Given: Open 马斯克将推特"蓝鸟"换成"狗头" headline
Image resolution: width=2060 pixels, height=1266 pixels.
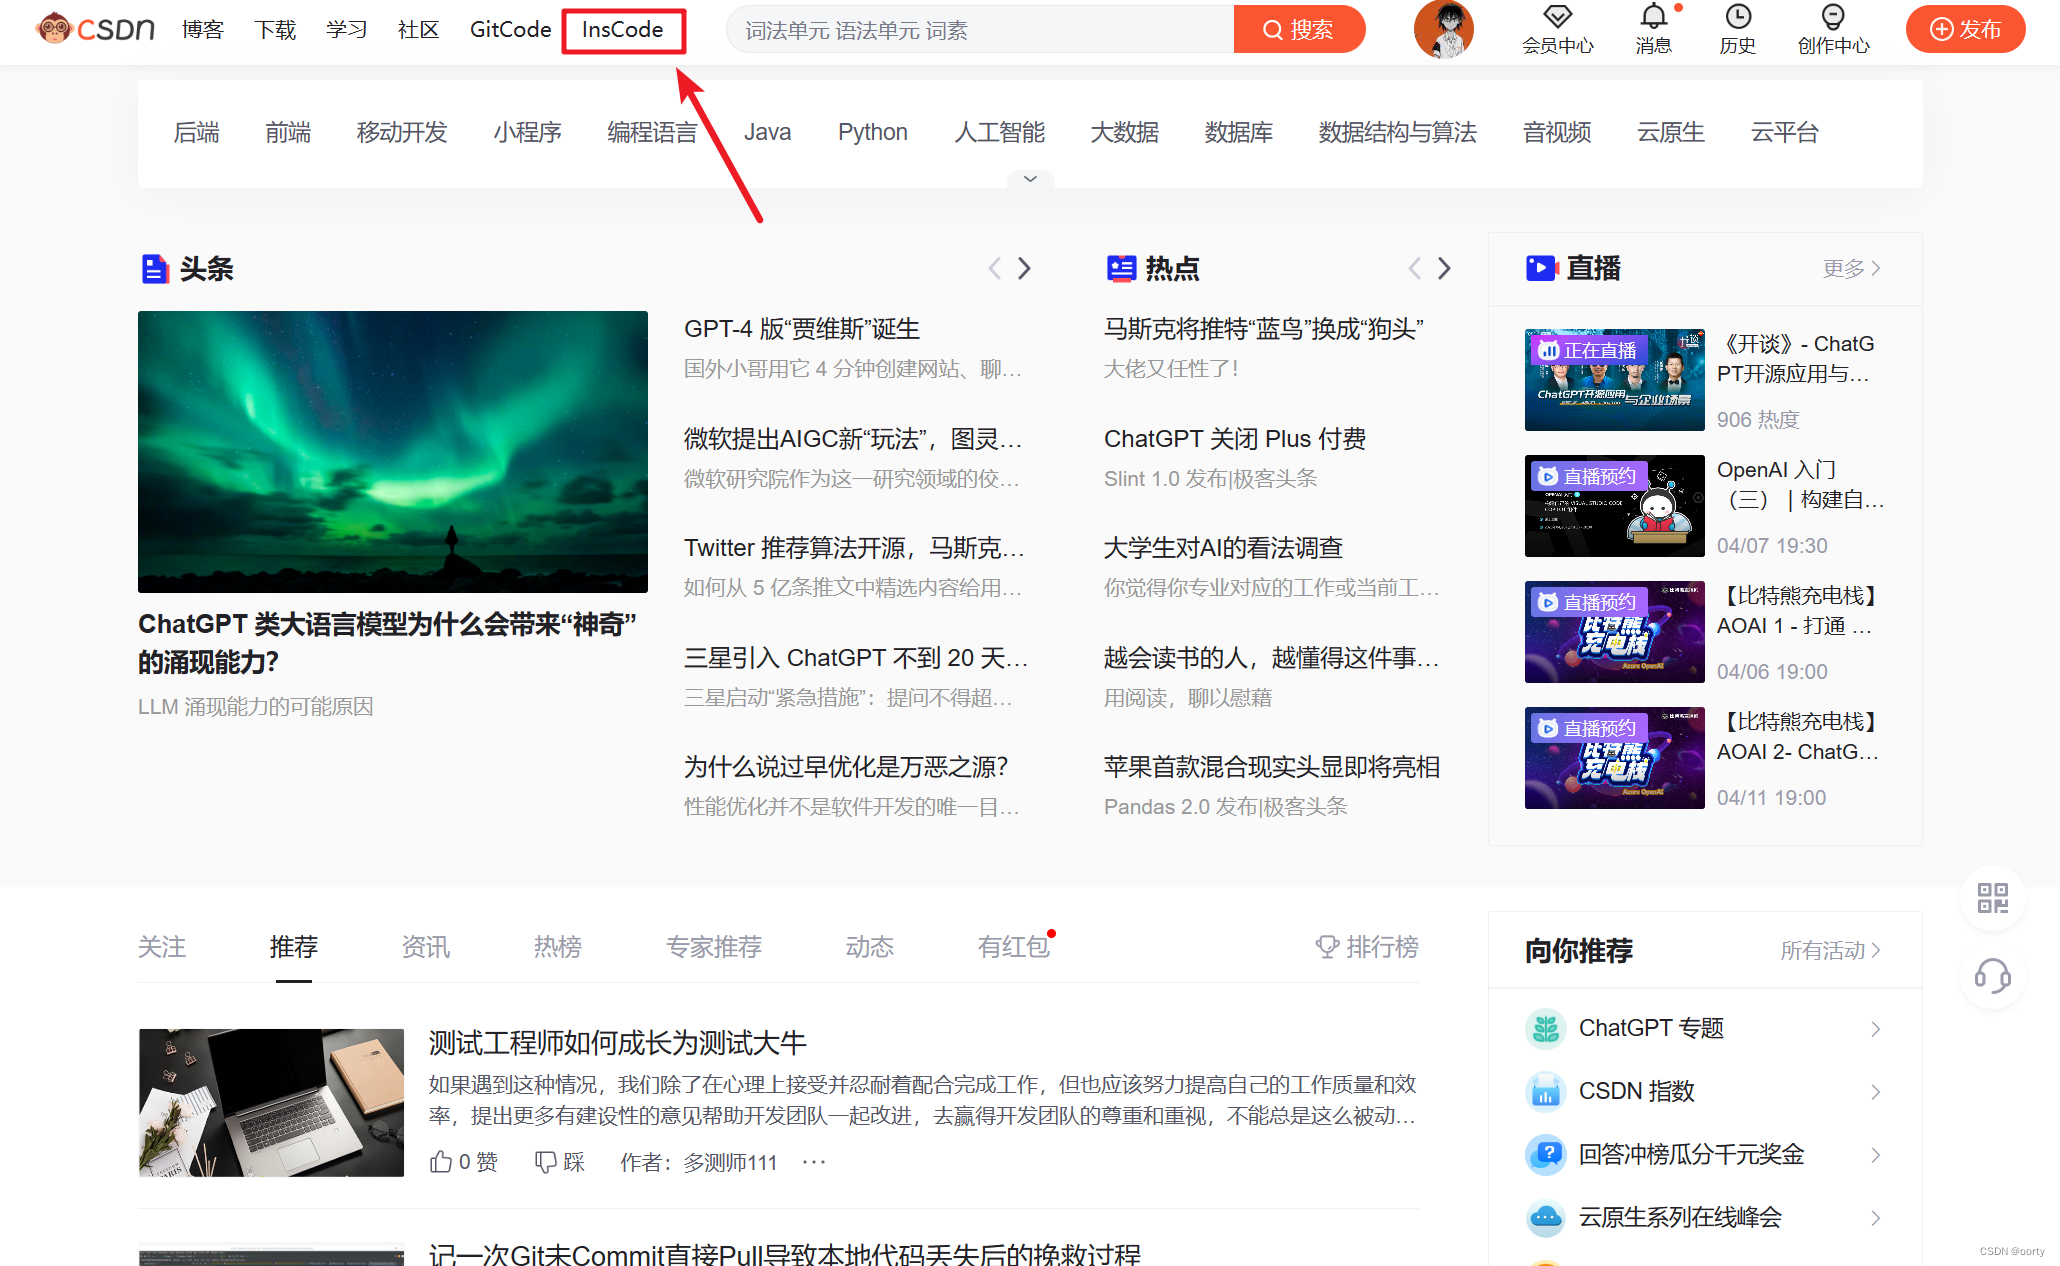Looking at the screenshot, I should pos(1264,329).
